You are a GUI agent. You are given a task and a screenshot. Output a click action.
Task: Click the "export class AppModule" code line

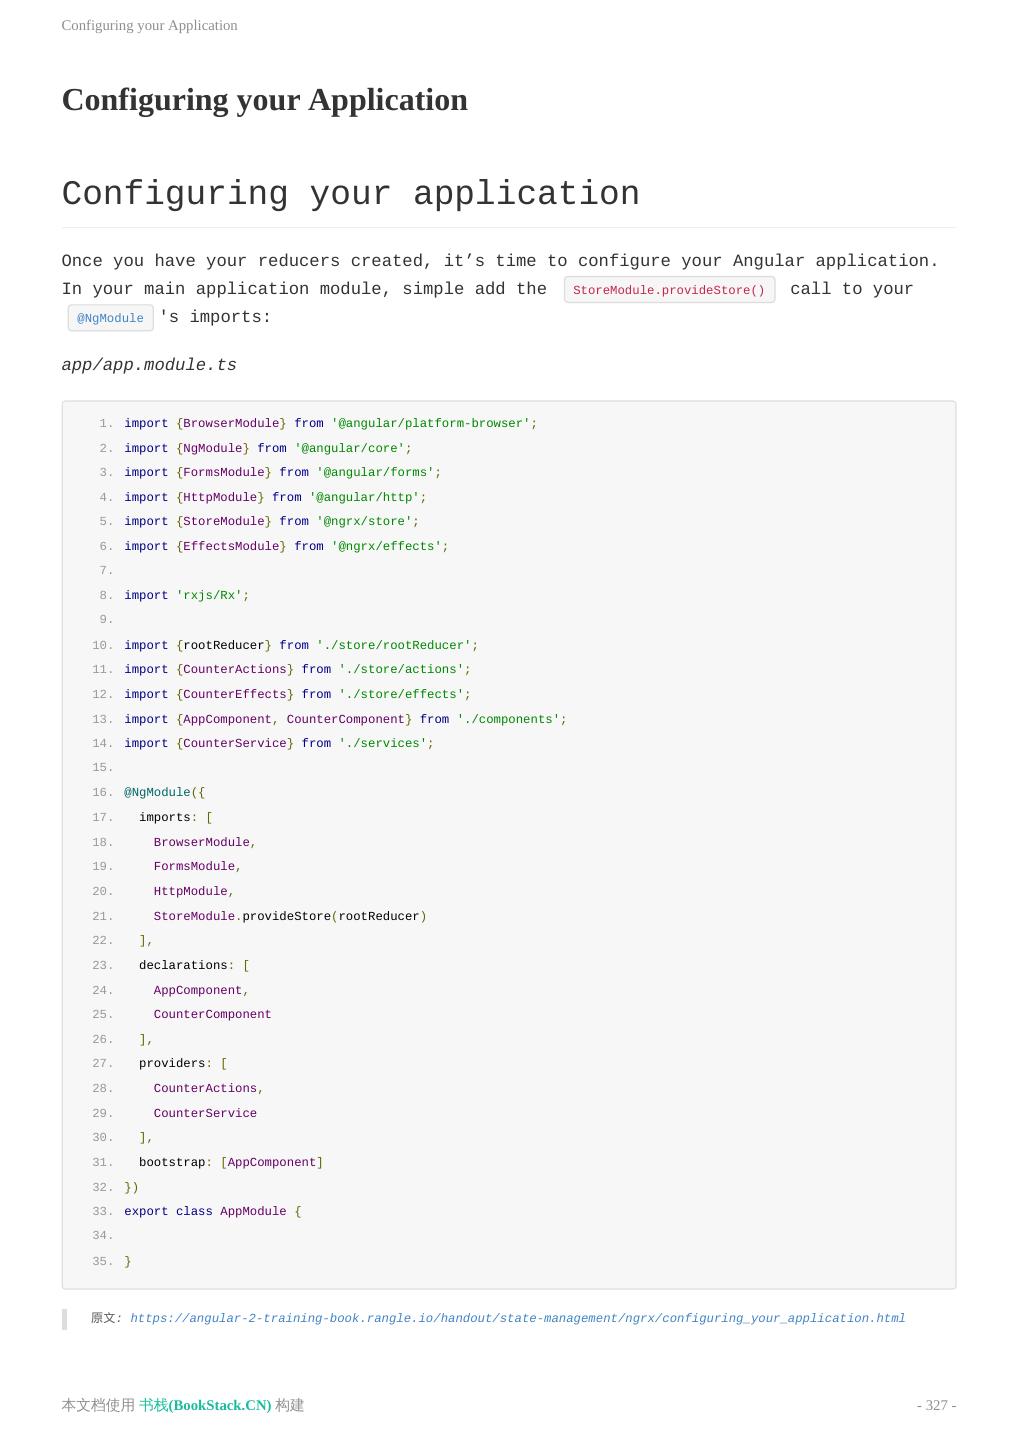coord(212,1211)
